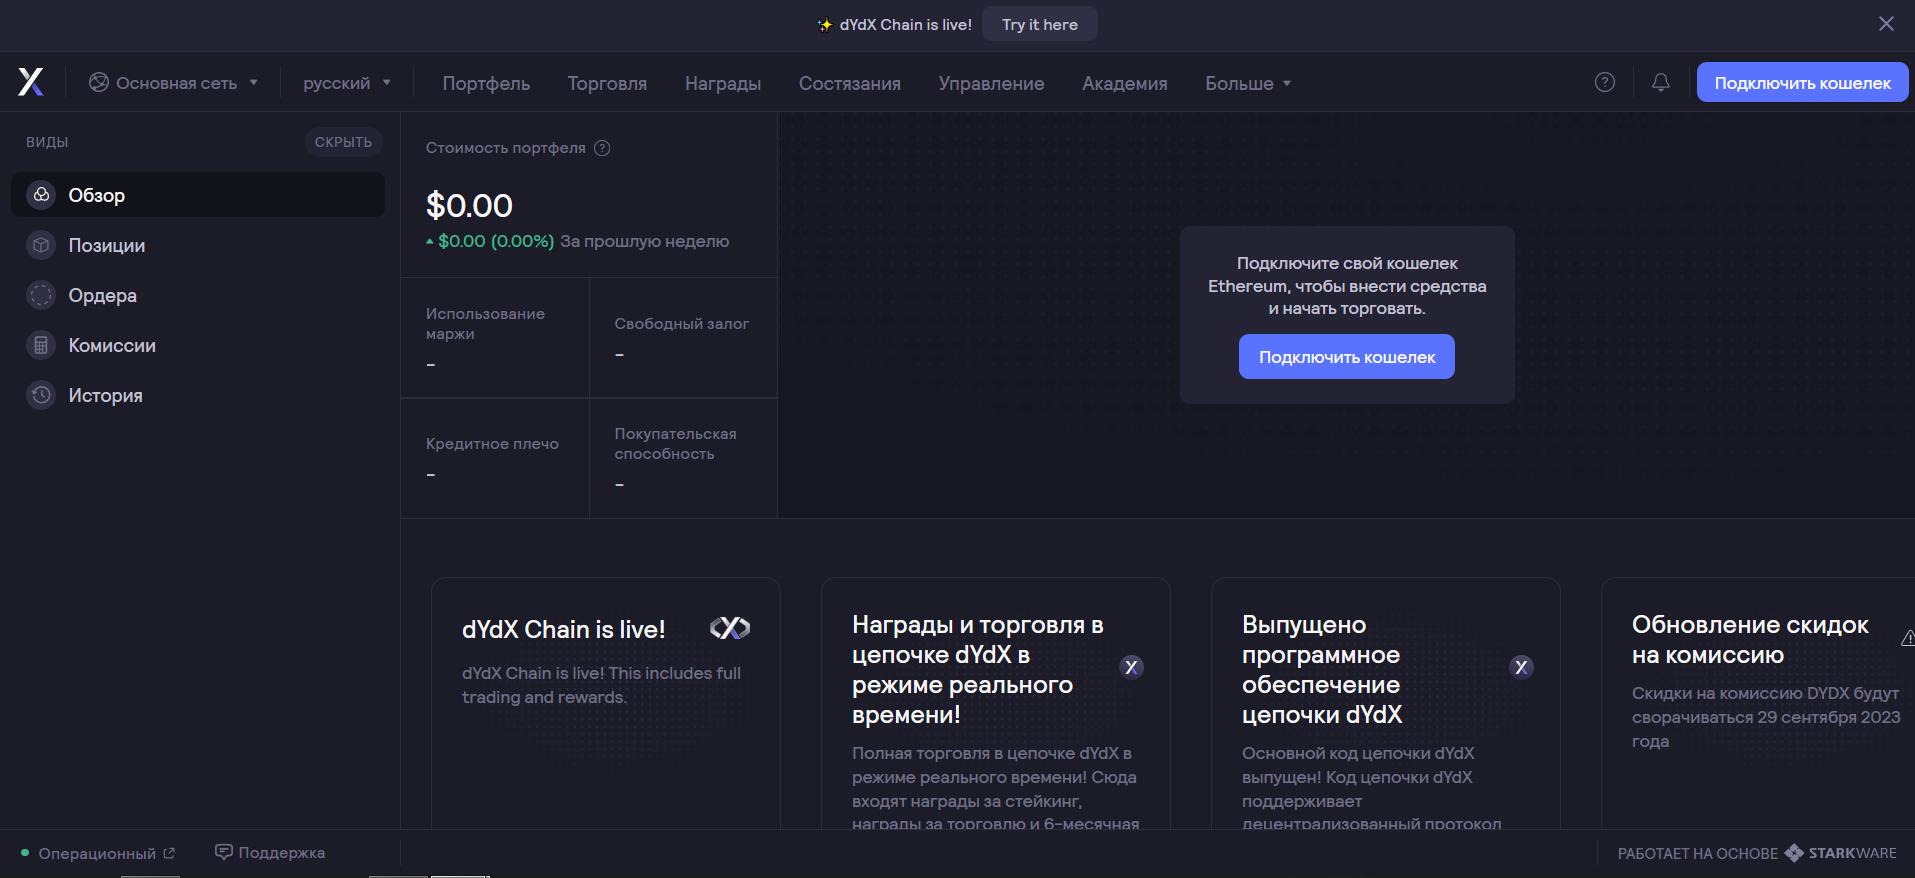This screenshot has width=1915, height=878.
Task: Open Позиции cube icon in sidebar
Action: tap(41, 245)
